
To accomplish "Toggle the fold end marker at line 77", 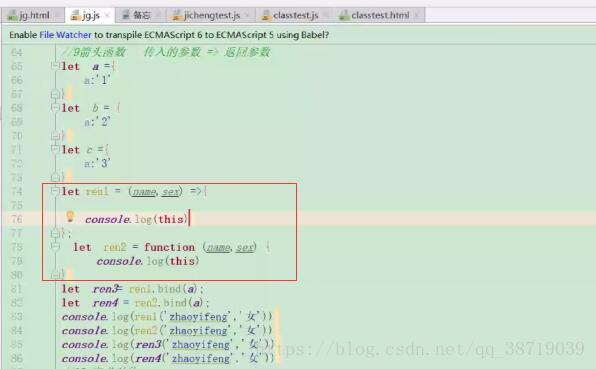I will (x=55, y=233).
